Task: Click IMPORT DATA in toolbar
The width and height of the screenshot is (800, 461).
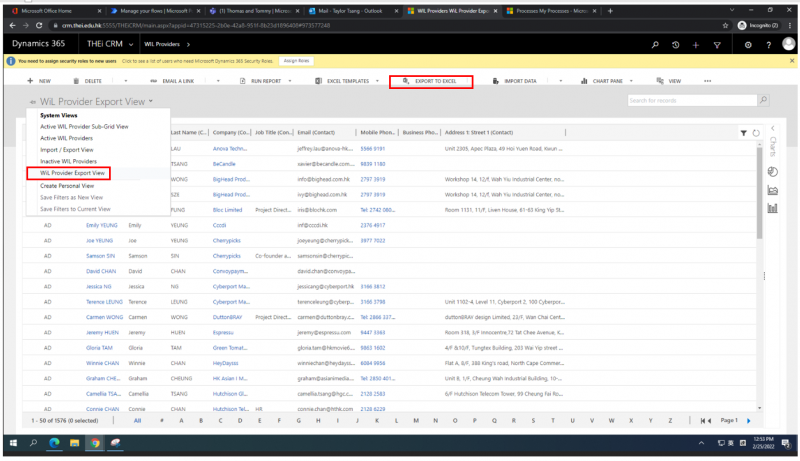Action: tap(514, 81)
